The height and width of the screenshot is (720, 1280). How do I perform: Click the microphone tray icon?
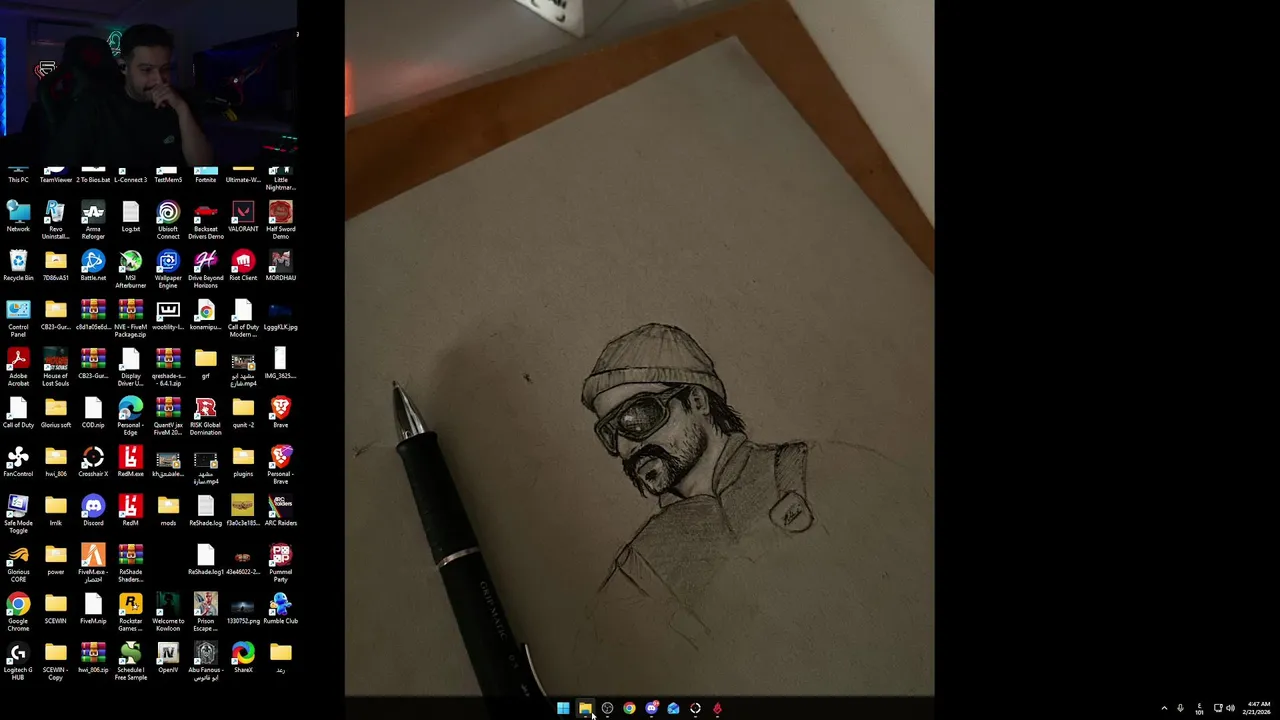(1180, 708)
